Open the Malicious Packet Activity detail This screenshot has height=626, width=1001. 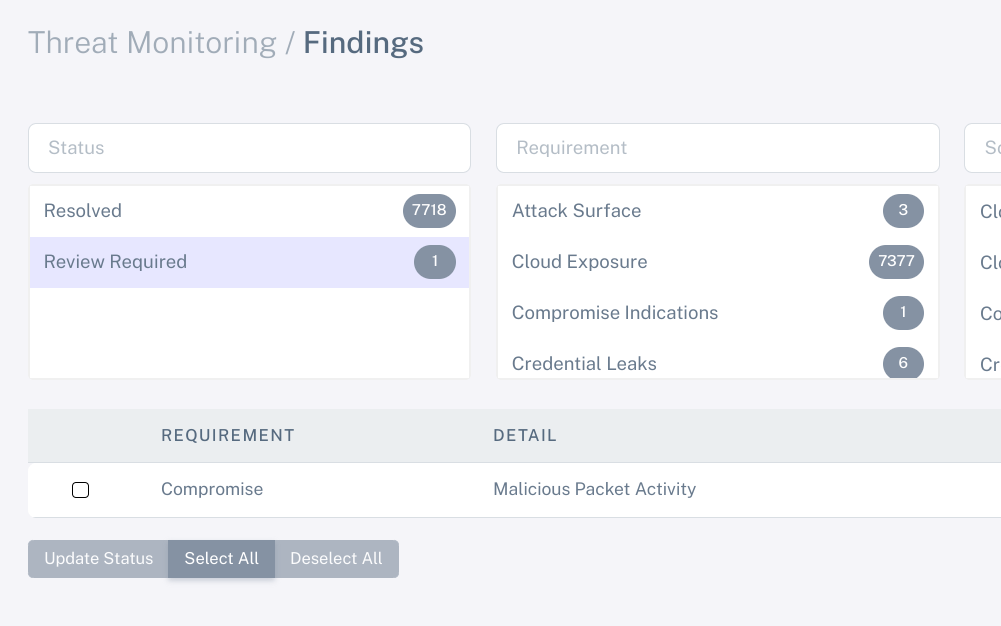[x=594, y=489]
